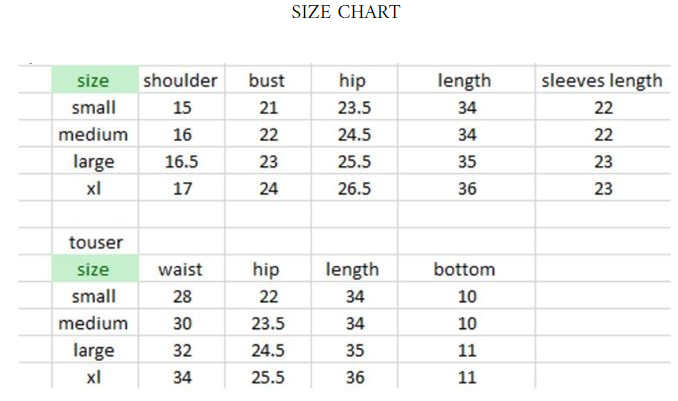Click the shoulder value 16.5 for large
This screenshot has width=678, height=401.
pos(181,162)
